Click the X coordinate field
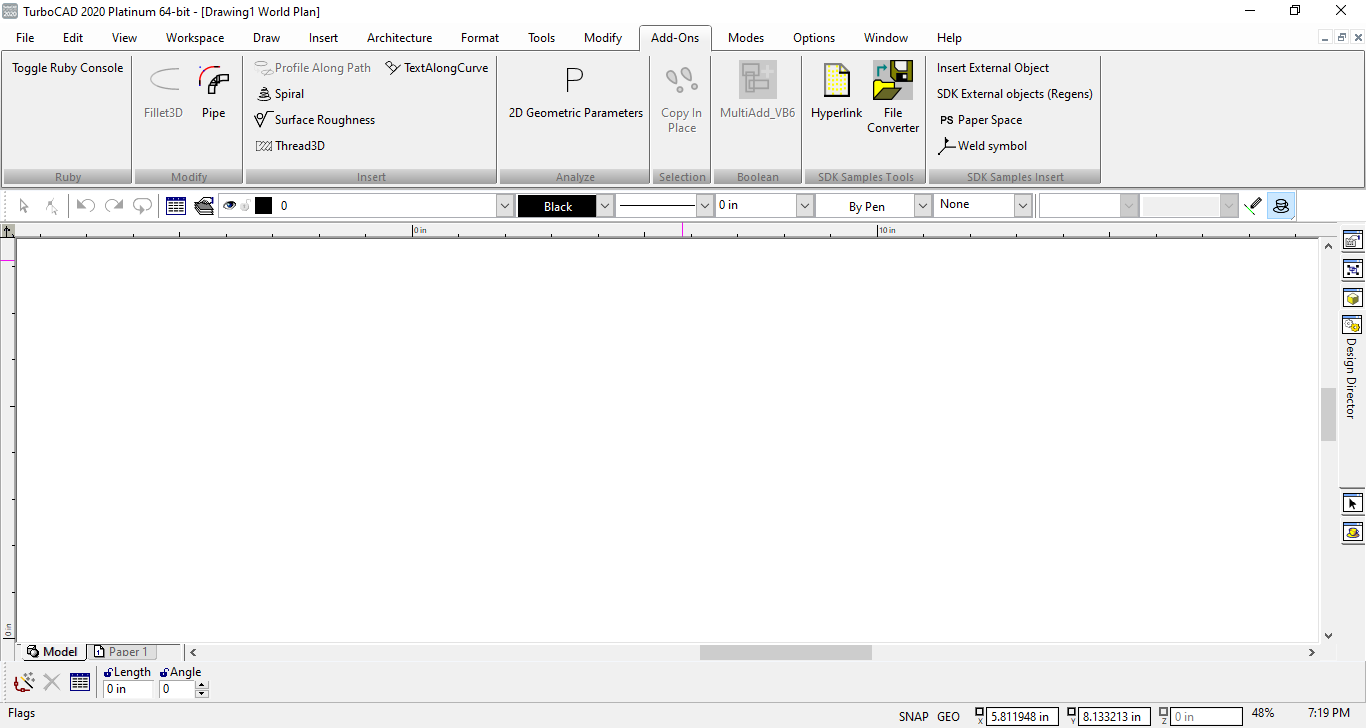This screenshot has width=1366, height=728. click(1023, 717)
